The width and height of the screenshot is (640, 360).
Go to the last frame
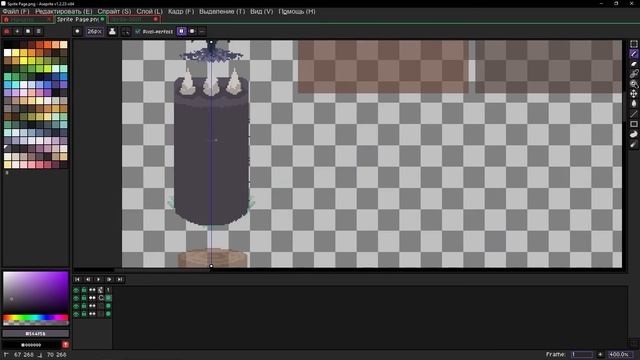[120, 279]
